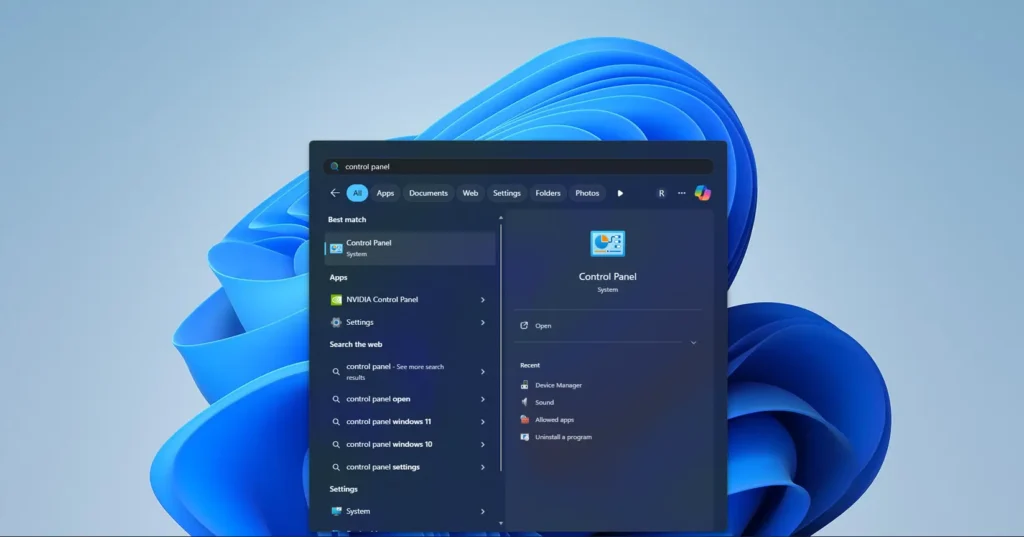The width and height of the screenshot is (1024, 537).
Task: Click magnifier icon beside 'See more search results'
Action: point(336,372)
